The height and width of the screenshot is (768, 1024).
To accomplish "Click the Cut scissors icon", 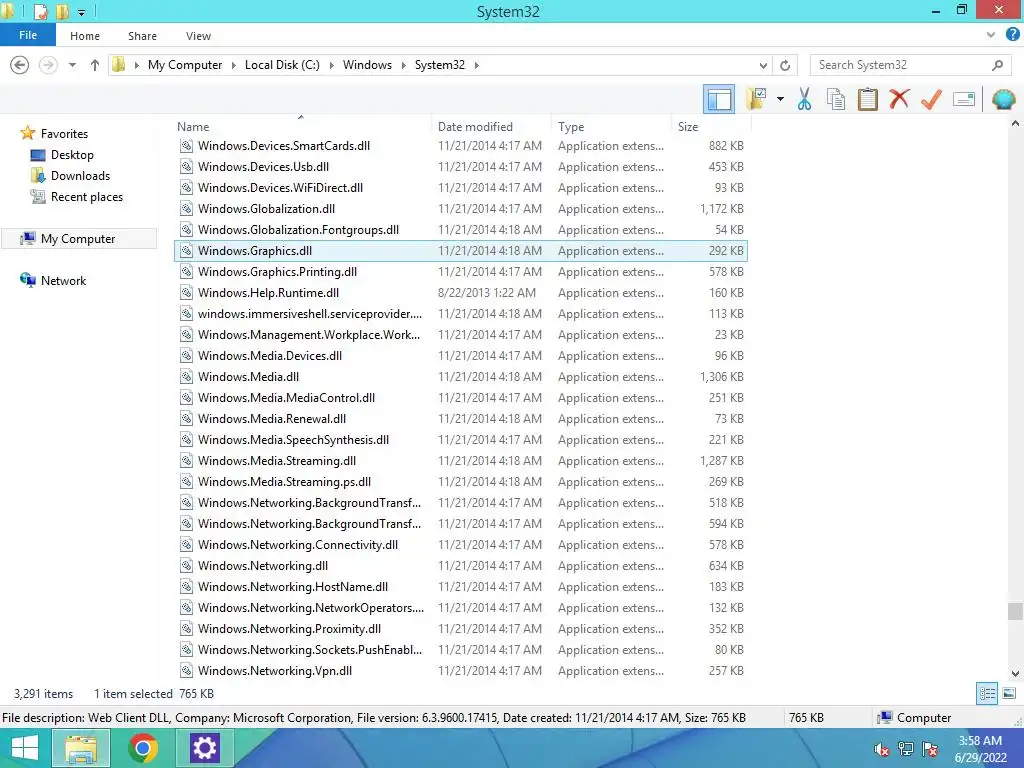I will click(805, 99).
